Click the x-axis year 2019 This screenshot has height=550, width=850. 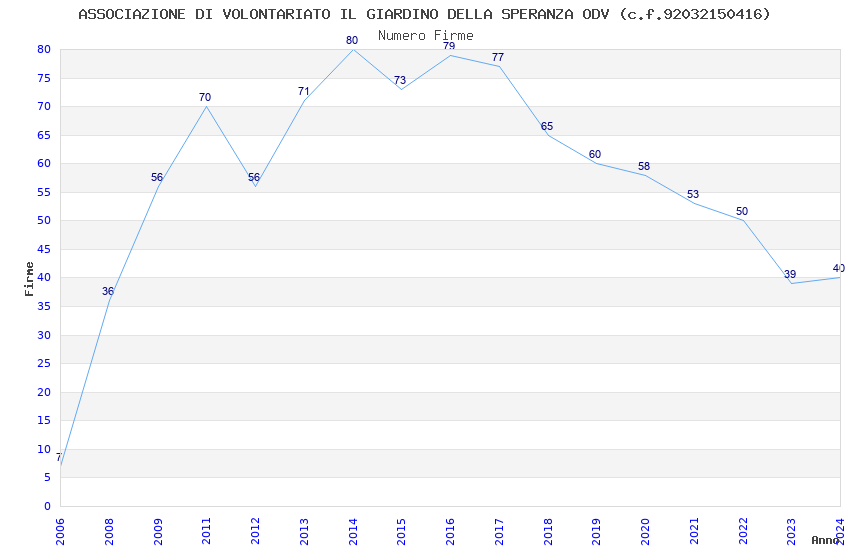tap(596, 532)
